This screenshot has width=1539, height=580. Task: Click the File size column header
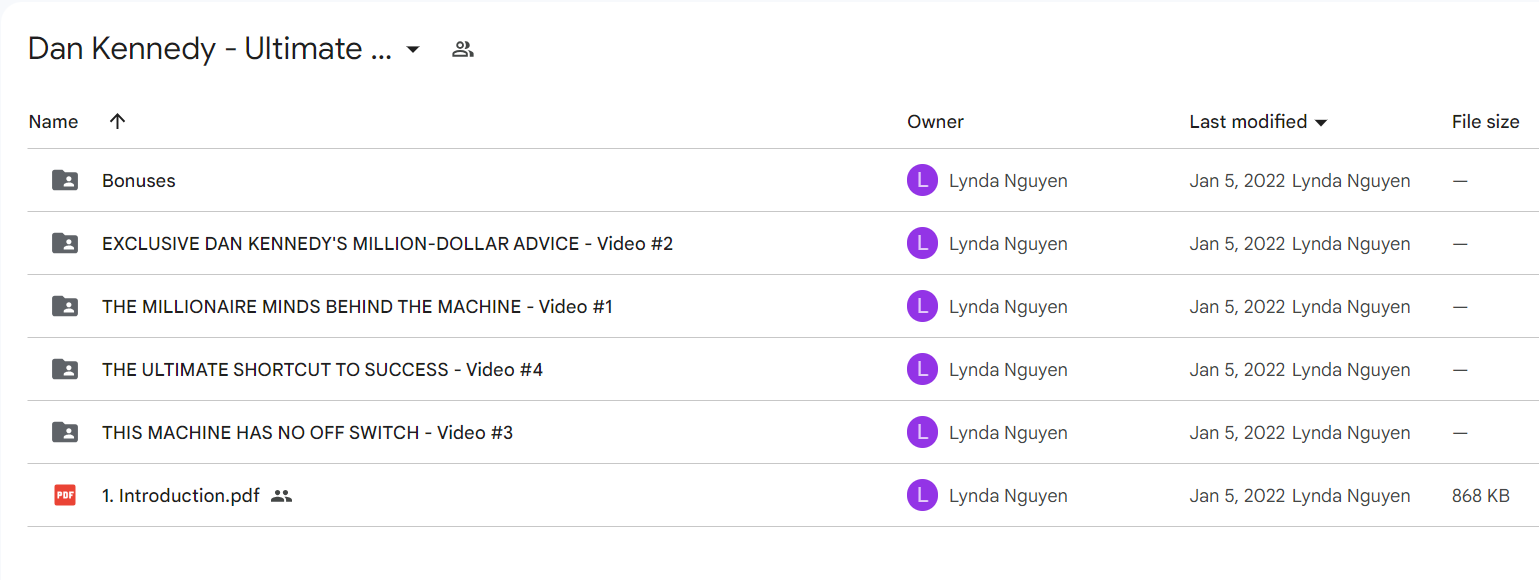point(1486,121)
